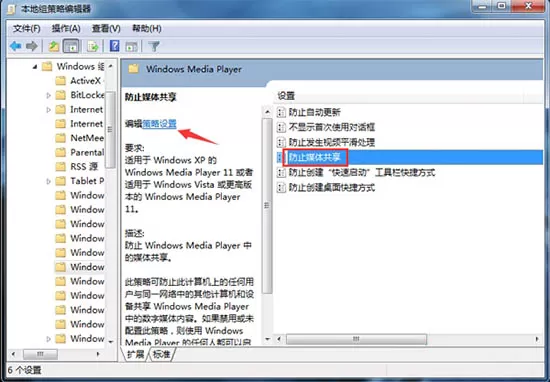Click tree pane scroll up arrow
The width and height of the screenshot is (550, 382).
[111, 66]
